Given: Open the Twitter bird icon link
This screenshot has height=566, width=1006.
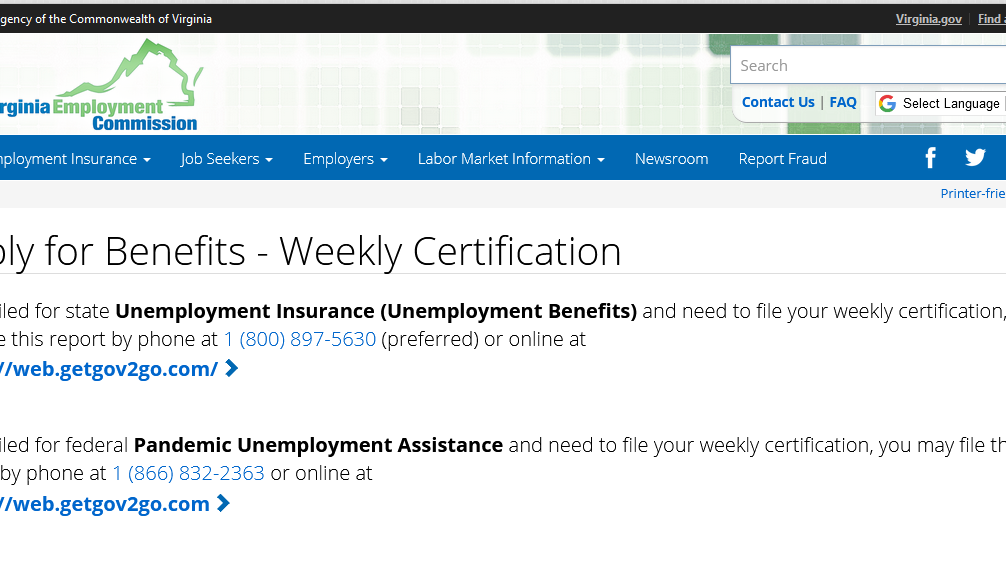Looking at the screenshot, I should click(975, 157).
